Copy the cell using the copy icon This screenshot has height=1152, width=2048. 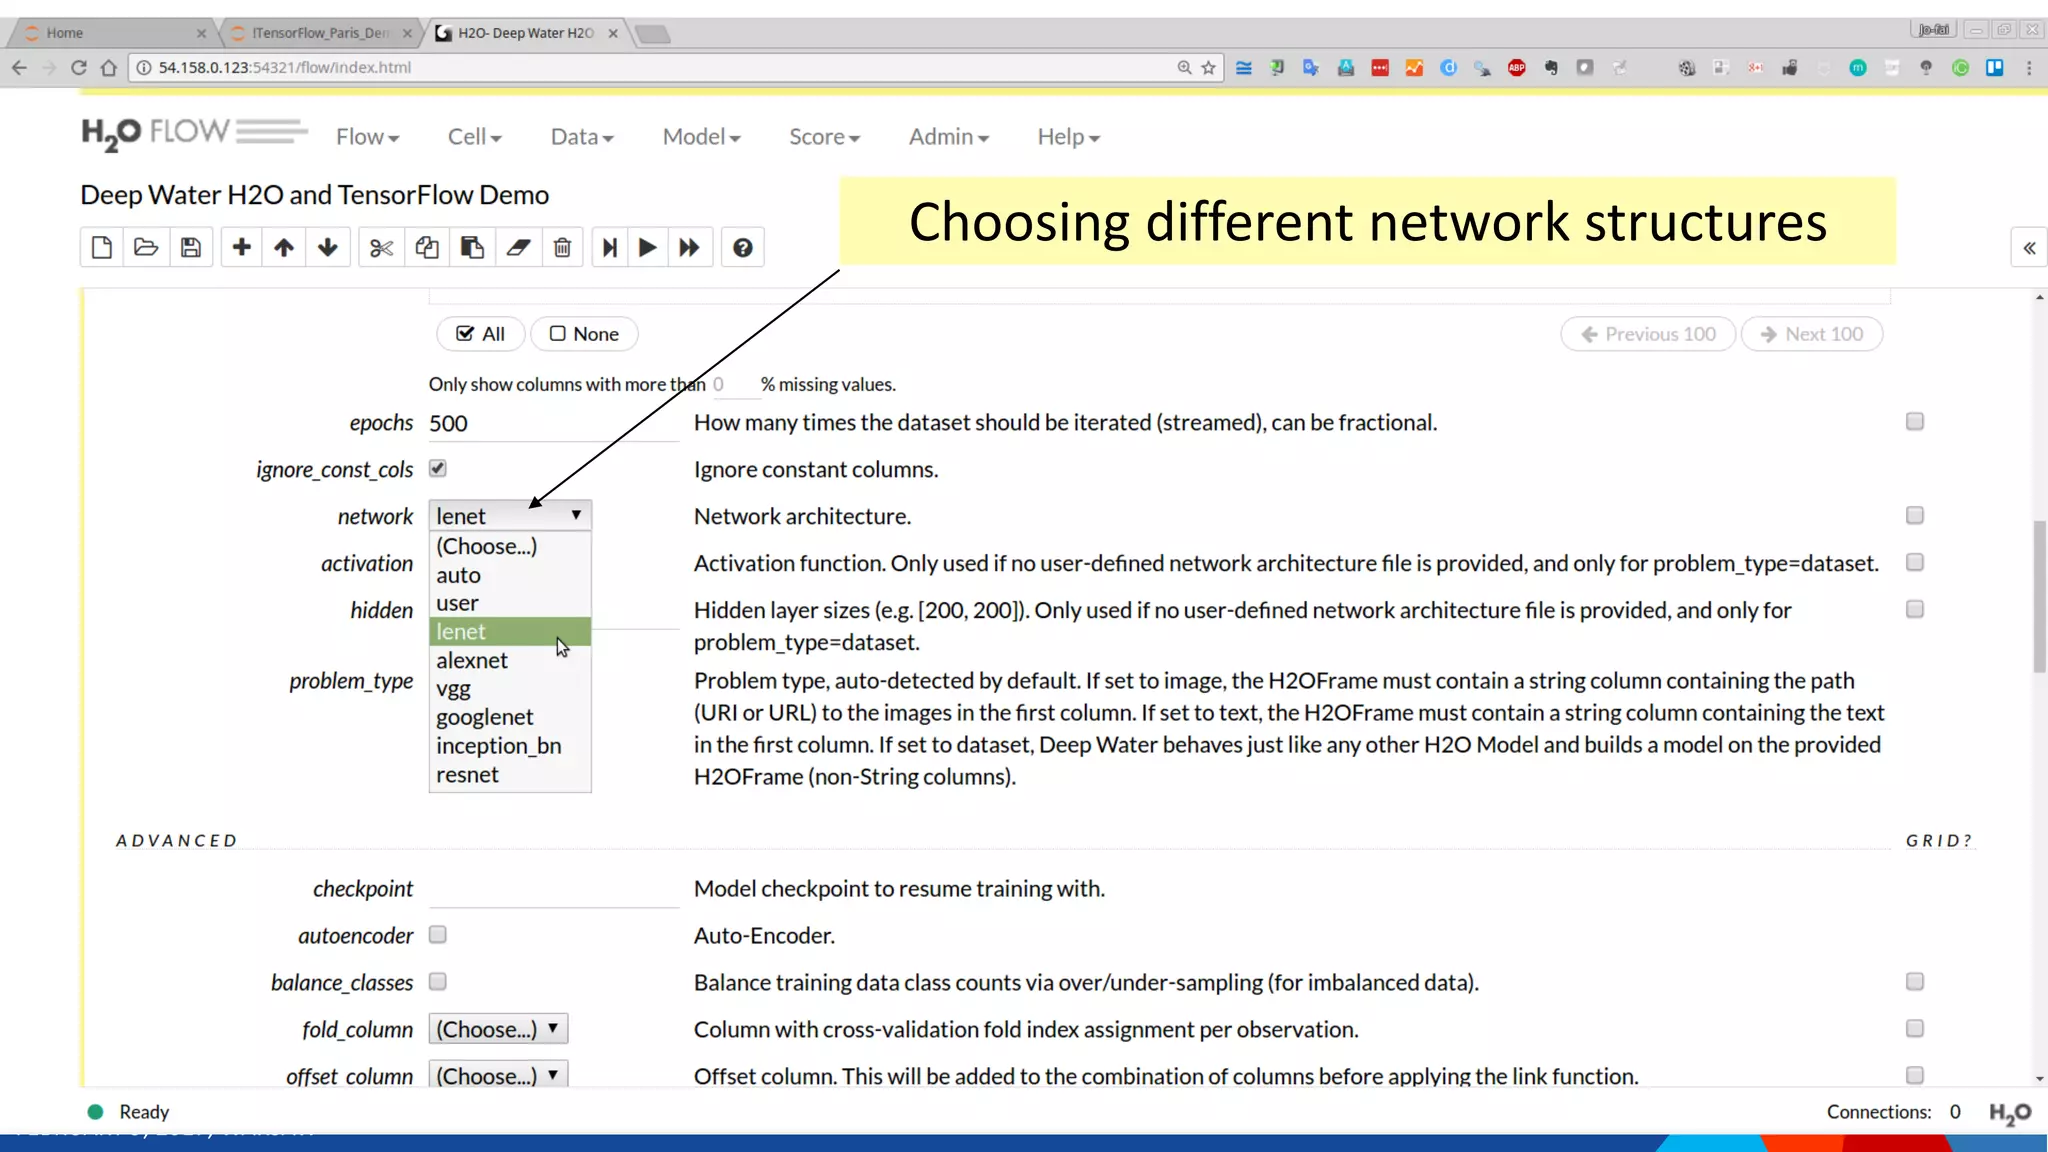coord(427,248)
